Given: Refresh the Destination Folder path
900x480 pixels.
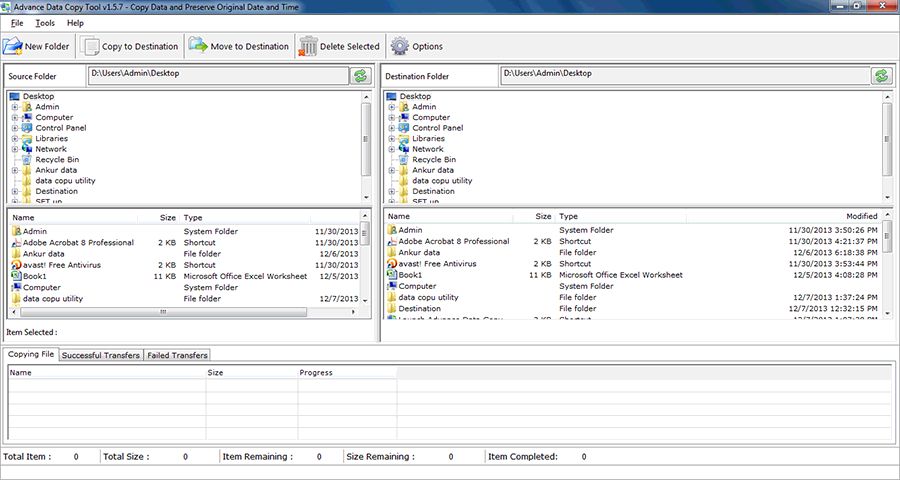Looking at the screenshot, I should pos(881,76).
